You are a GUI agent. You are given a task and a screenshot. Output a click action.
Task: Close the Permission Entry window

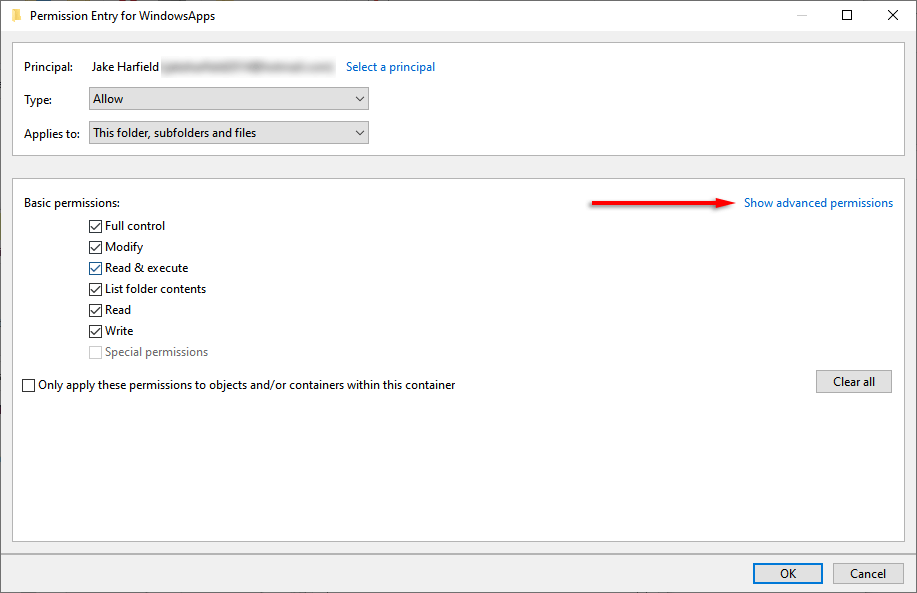892,15
